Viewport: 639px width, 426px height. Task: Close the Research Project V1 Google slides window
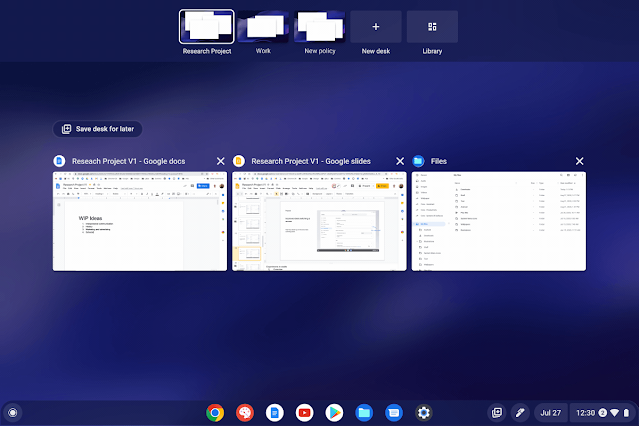coord(400,161)
